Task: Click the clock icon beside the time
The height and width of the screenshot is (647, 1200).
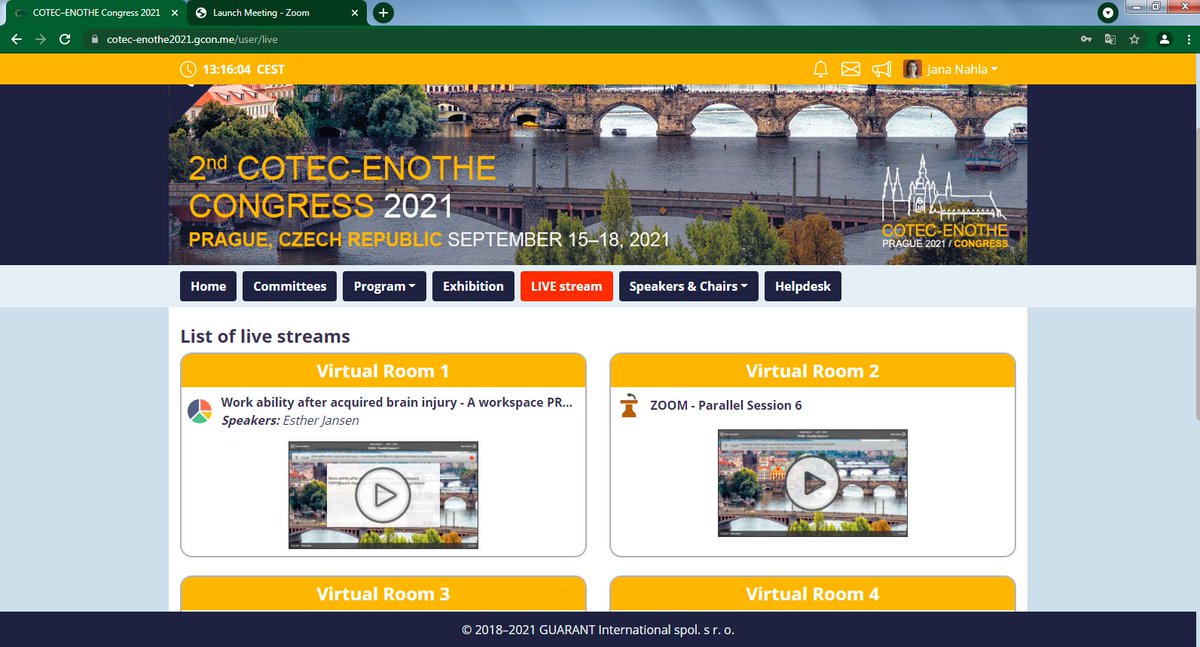Action: pos(188,69)
